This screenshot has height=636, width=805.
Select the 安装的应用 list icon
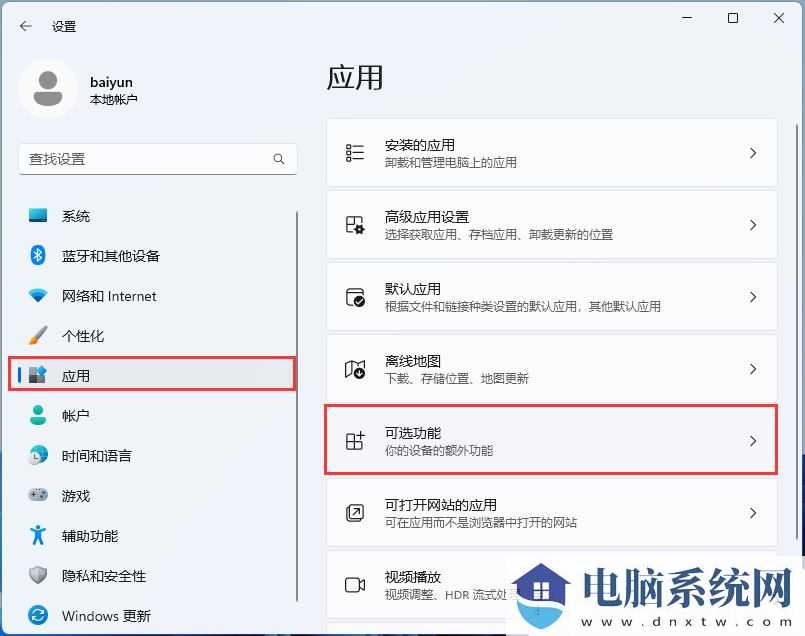[x=354, y=152]
